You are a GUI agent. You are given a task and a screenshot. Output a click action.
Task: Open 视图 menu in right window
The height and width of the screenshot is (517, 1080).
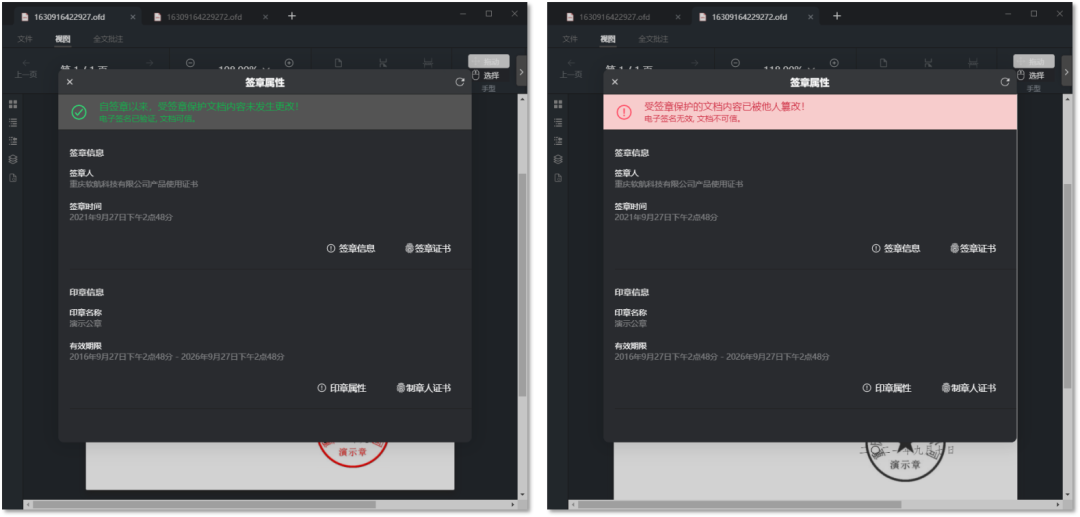click(608, 39)
